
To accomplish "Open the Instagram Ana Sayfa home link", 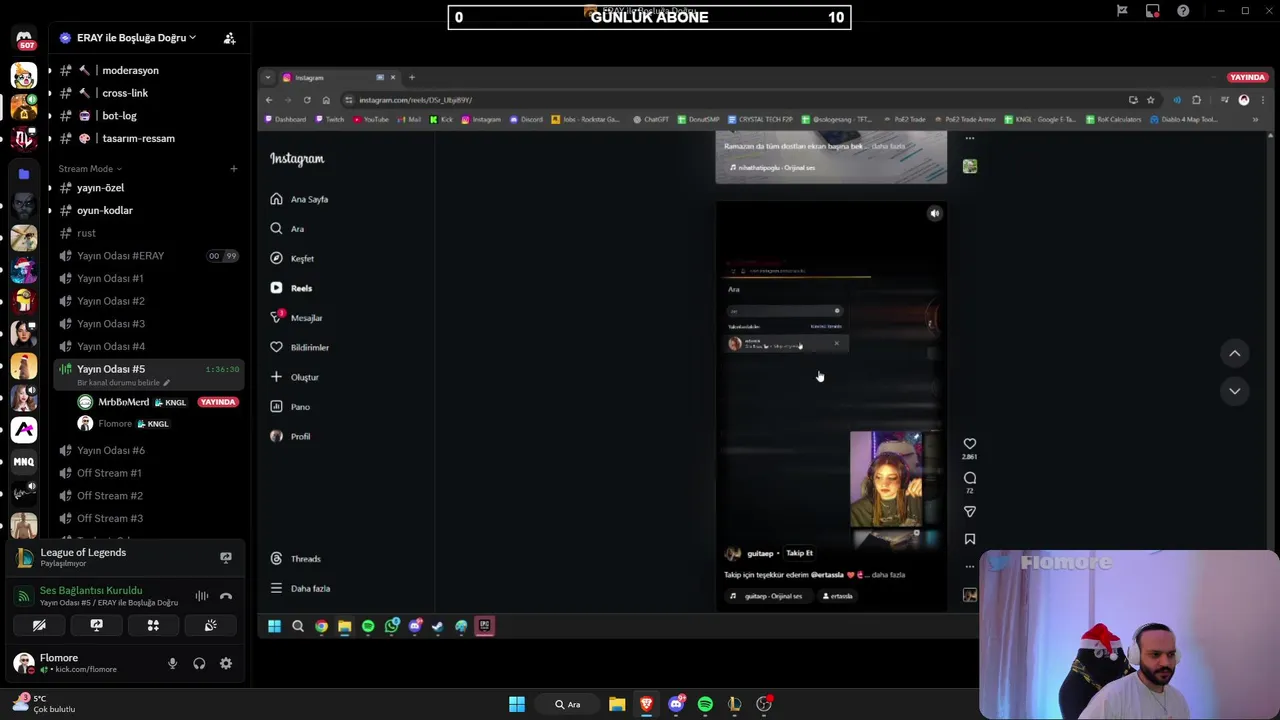I will pyautogui.click(x=299, y=199).
